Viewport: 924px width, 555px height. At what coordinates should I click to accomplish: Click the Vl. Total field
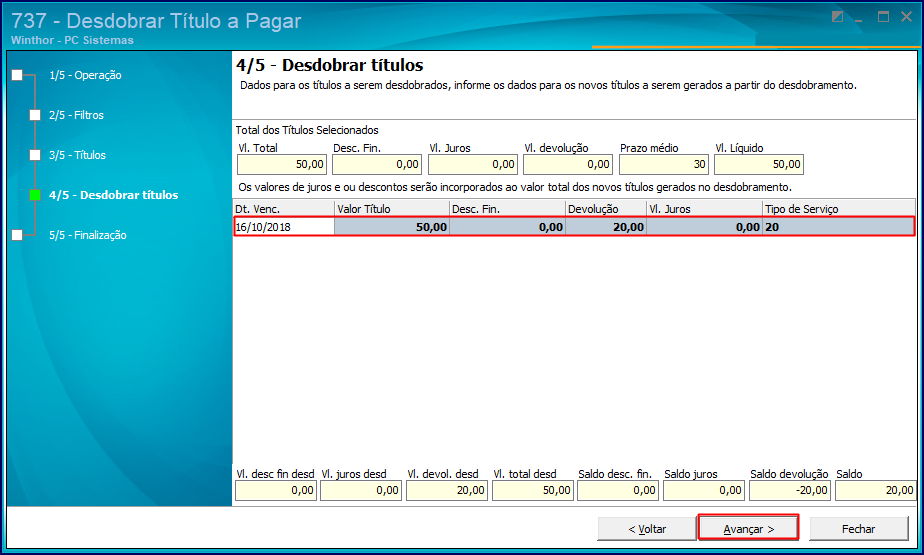pos(281,164)
